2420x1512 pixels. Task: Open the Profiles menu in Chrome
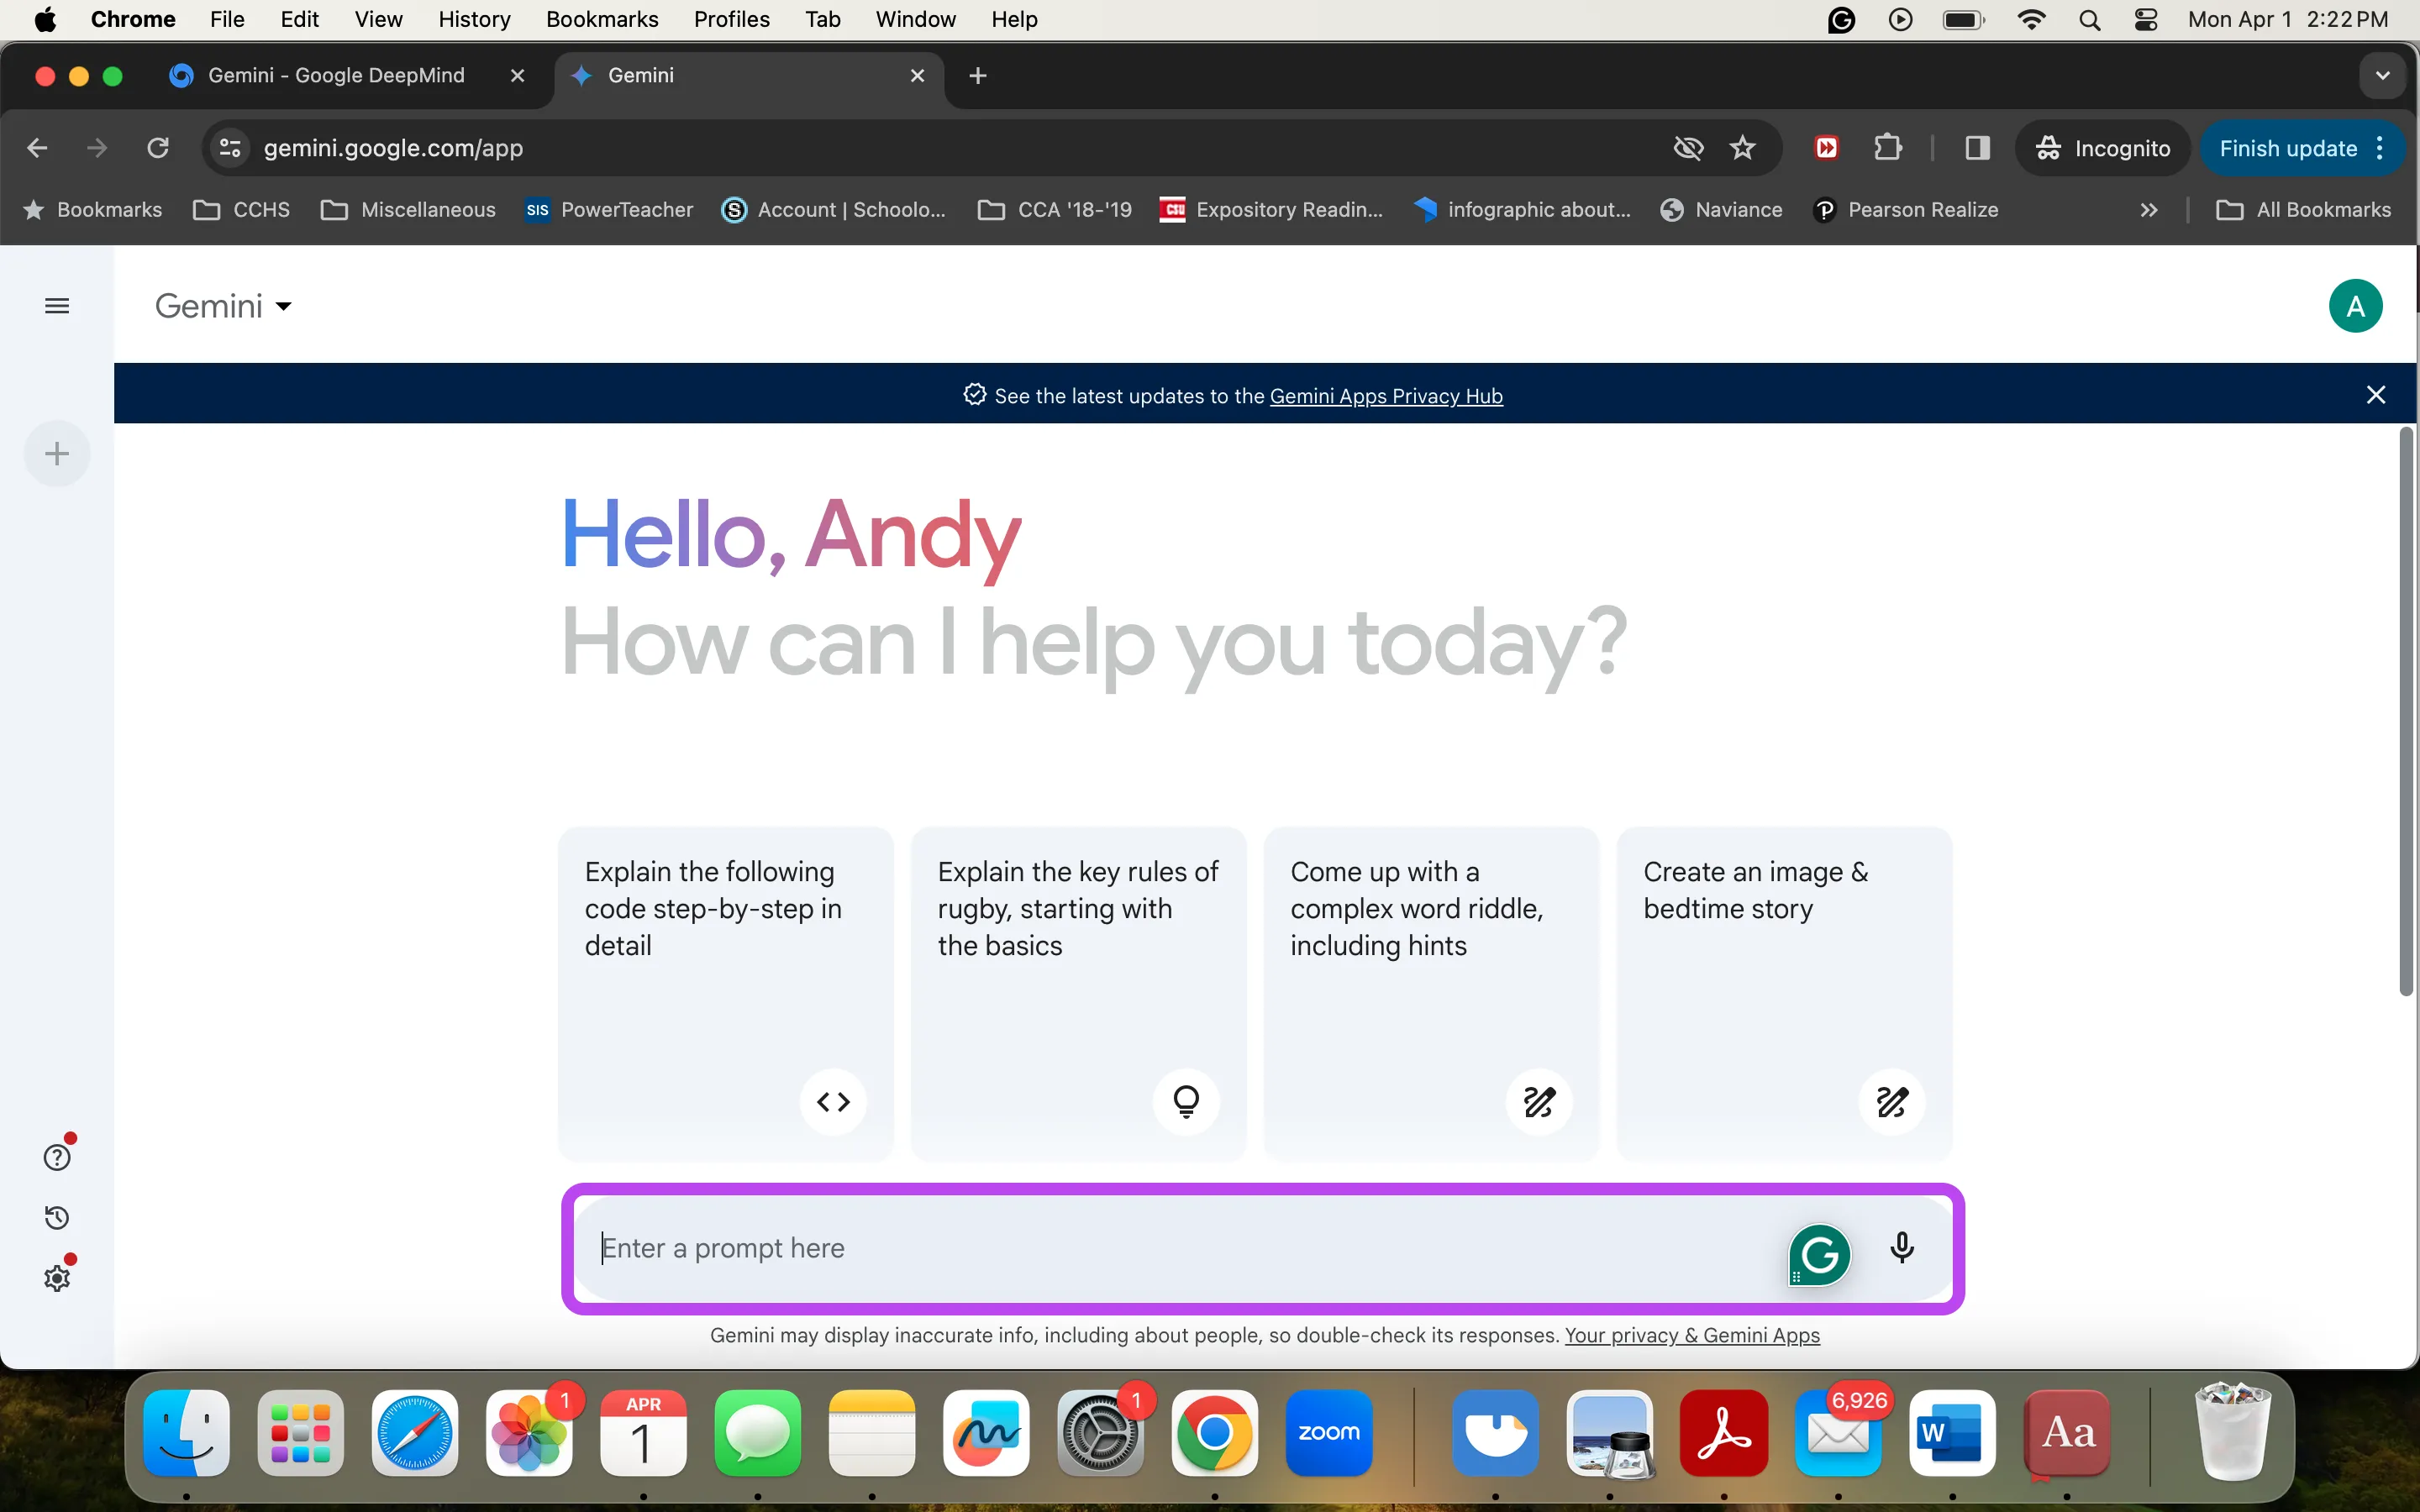pyautogui.click(x=729, y=19)
